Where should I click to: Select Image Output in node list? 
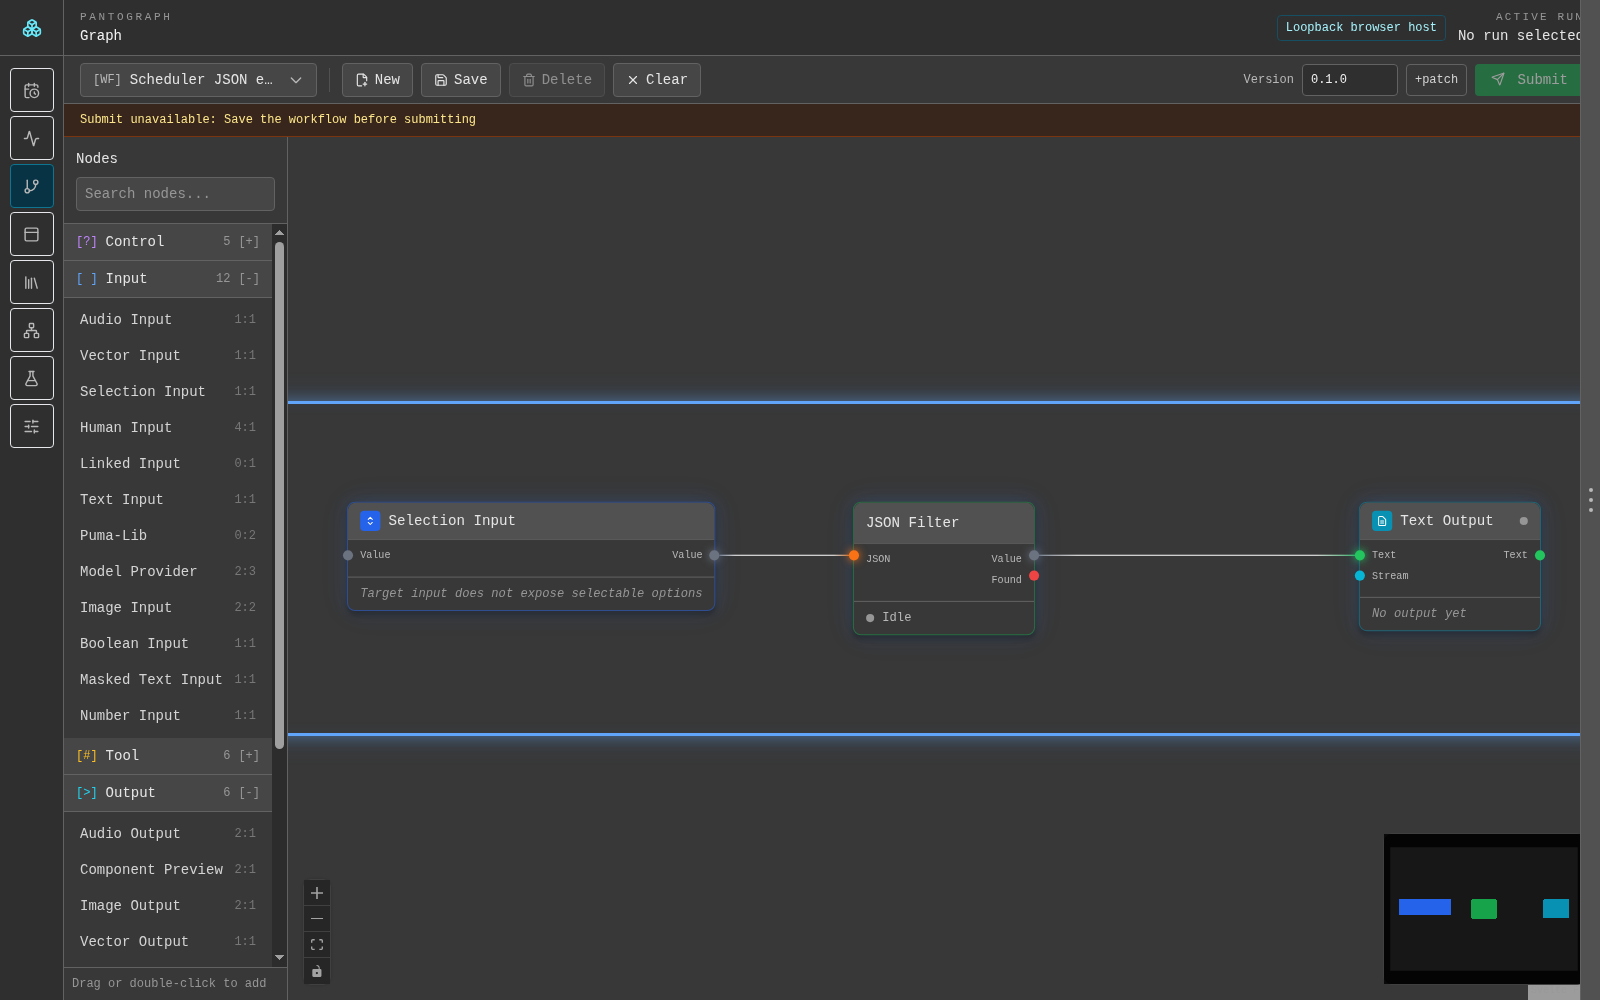[168, 906]
